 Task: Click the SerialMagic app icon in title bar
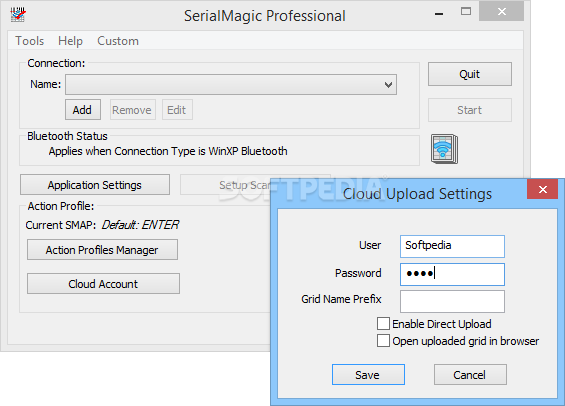coord(18,15)
